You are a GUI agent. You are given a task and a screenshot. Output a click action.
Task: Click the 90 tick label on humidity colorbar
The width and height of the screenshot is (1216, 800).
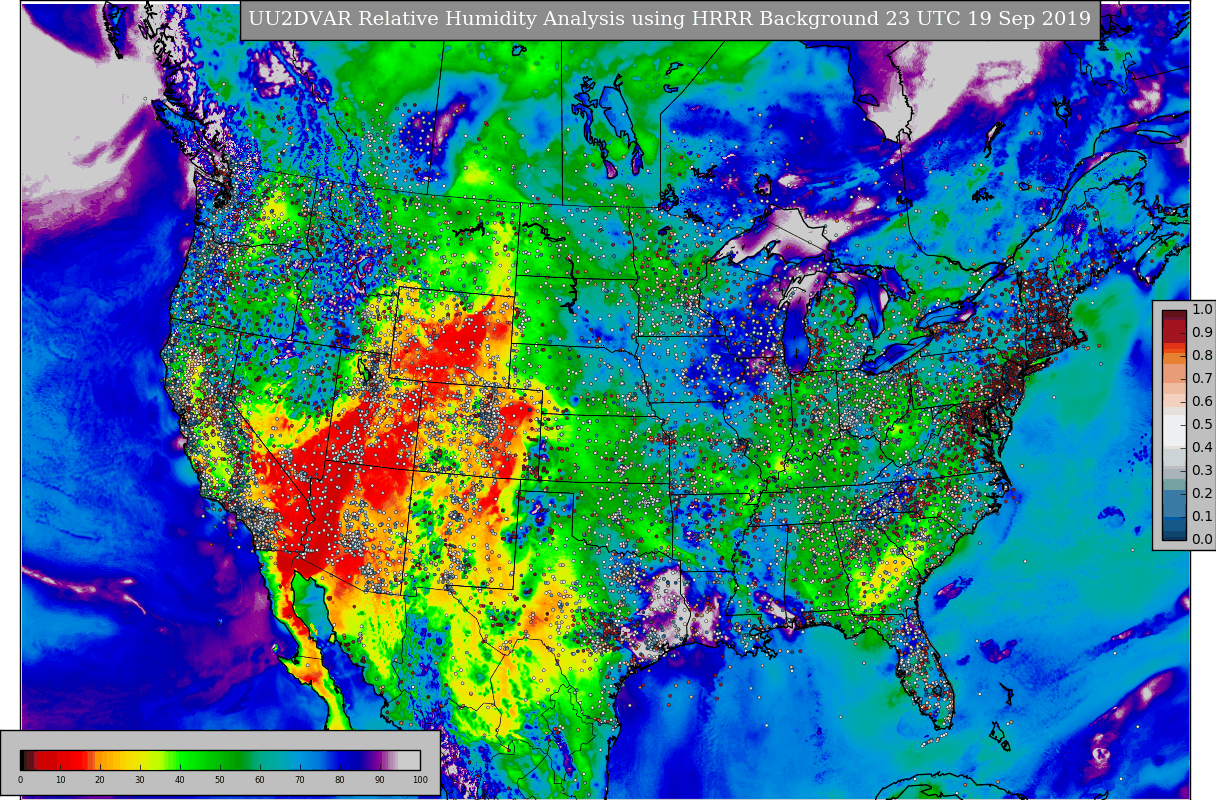tap(380, 780)
